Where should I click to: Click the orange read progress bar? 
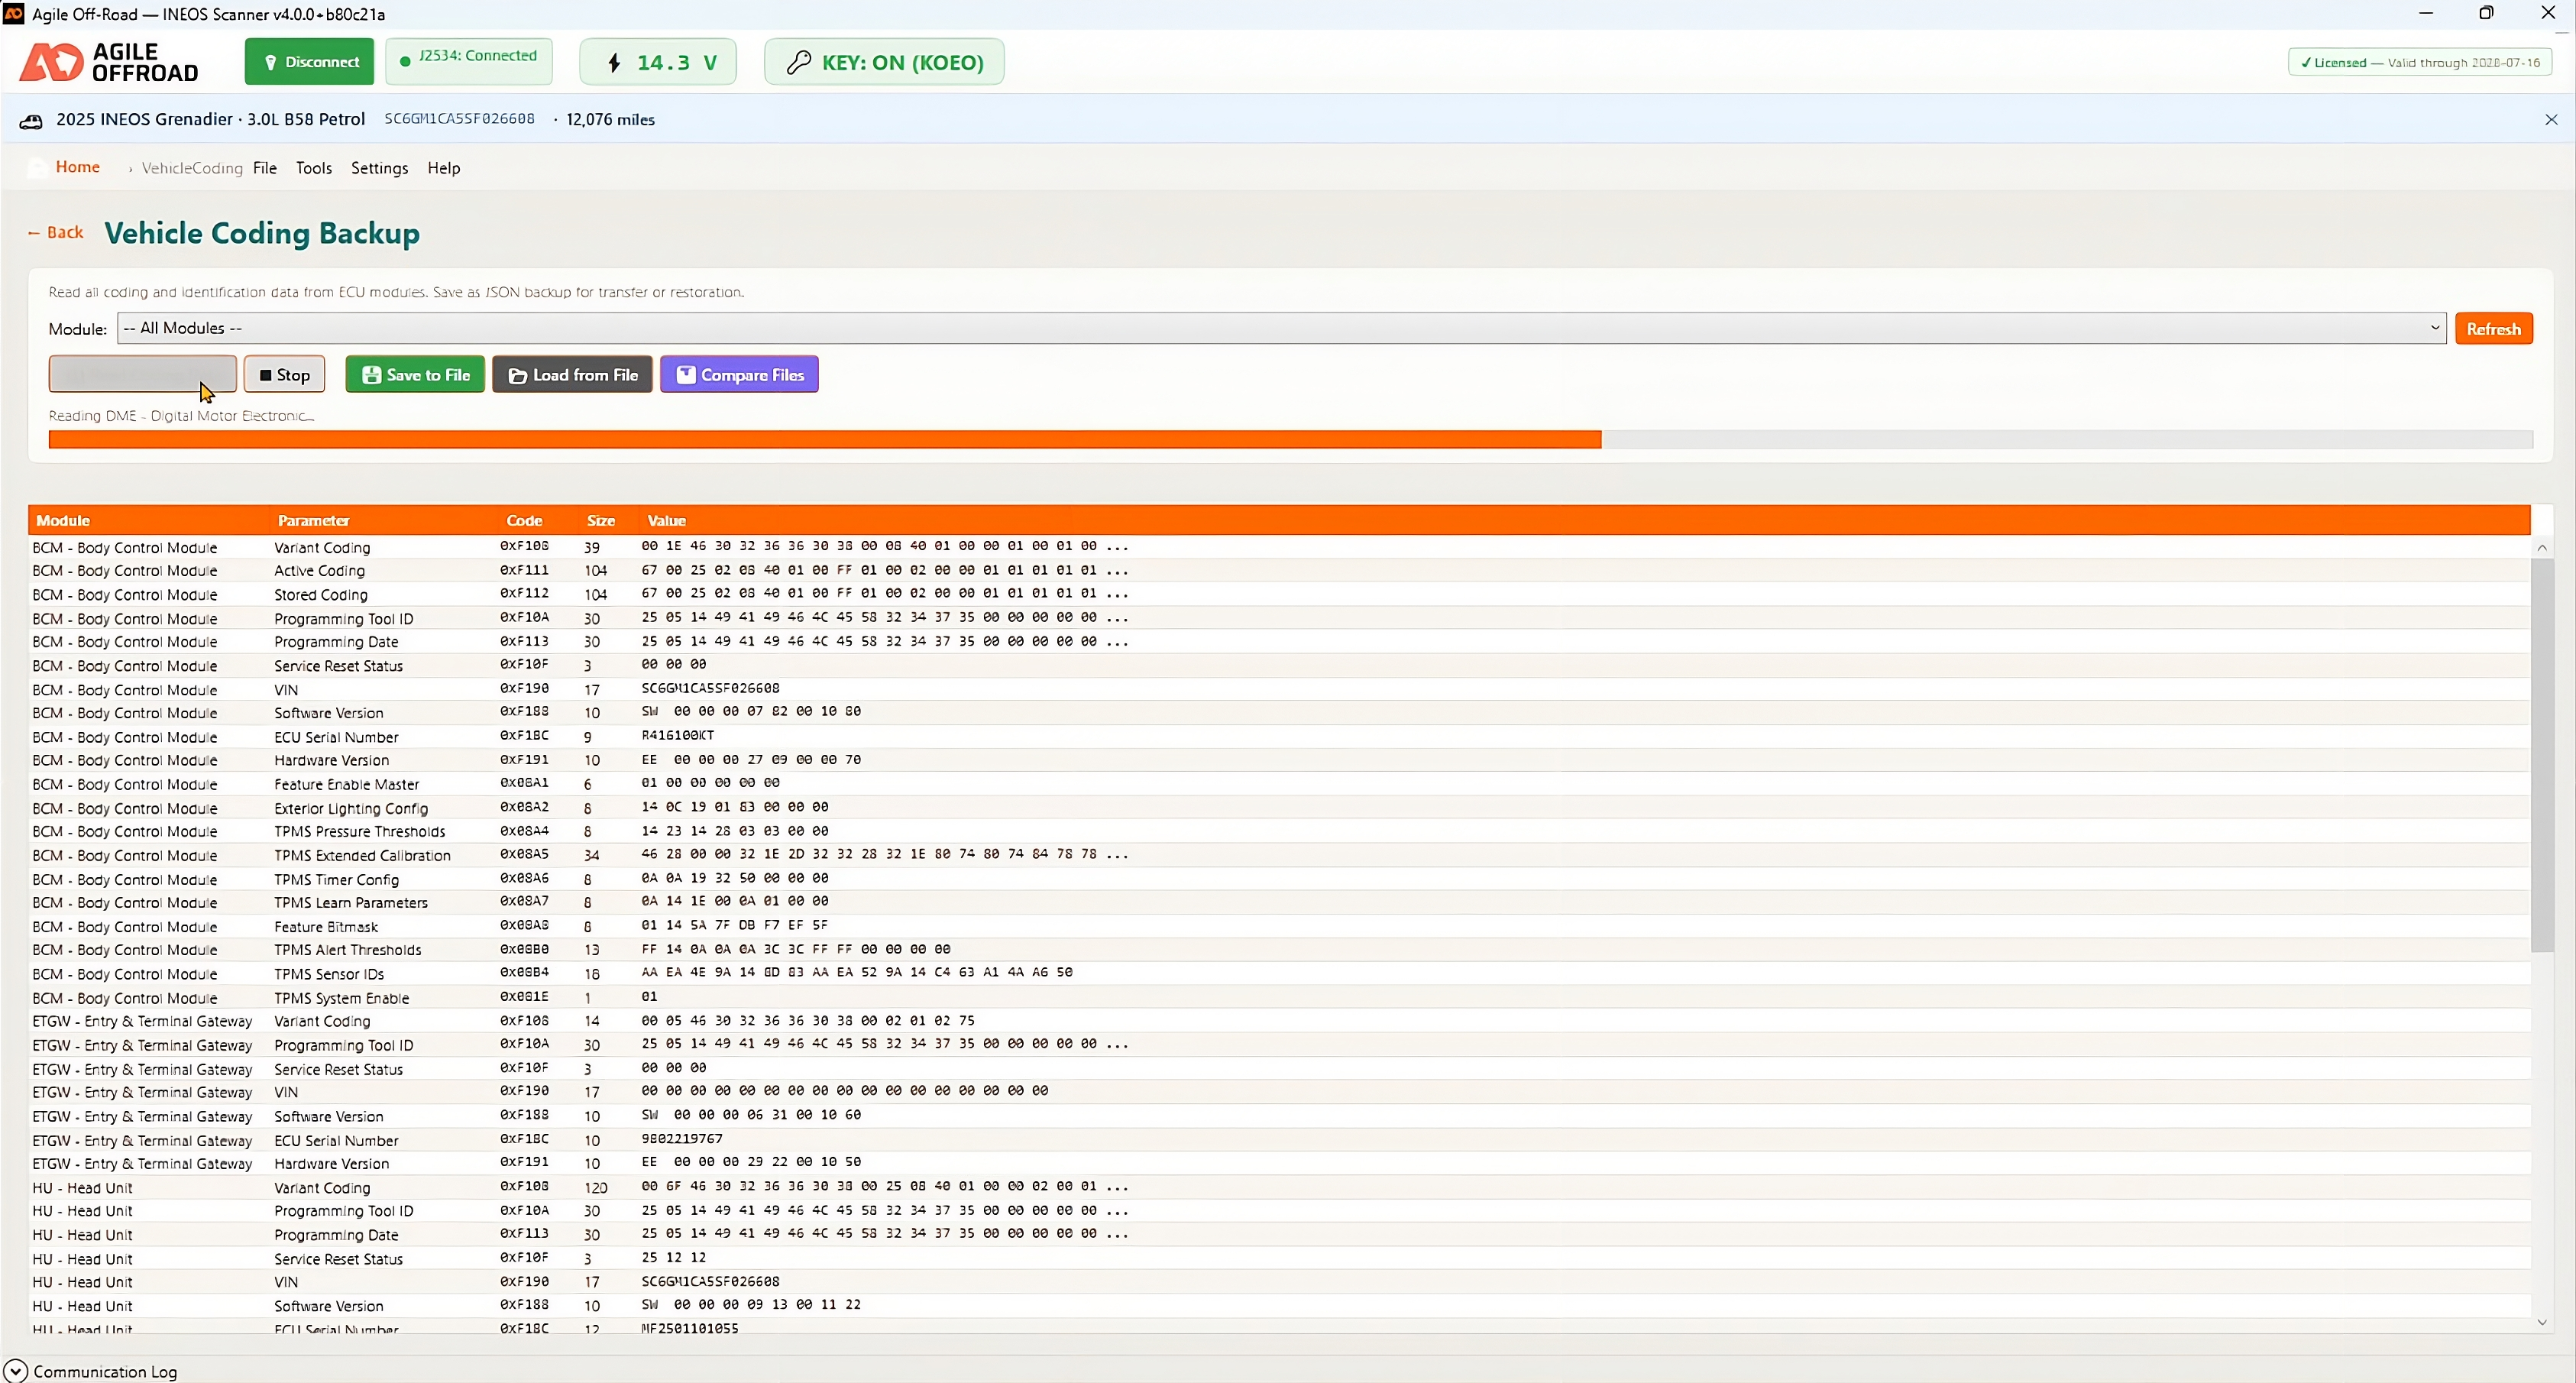coord(825,440)
